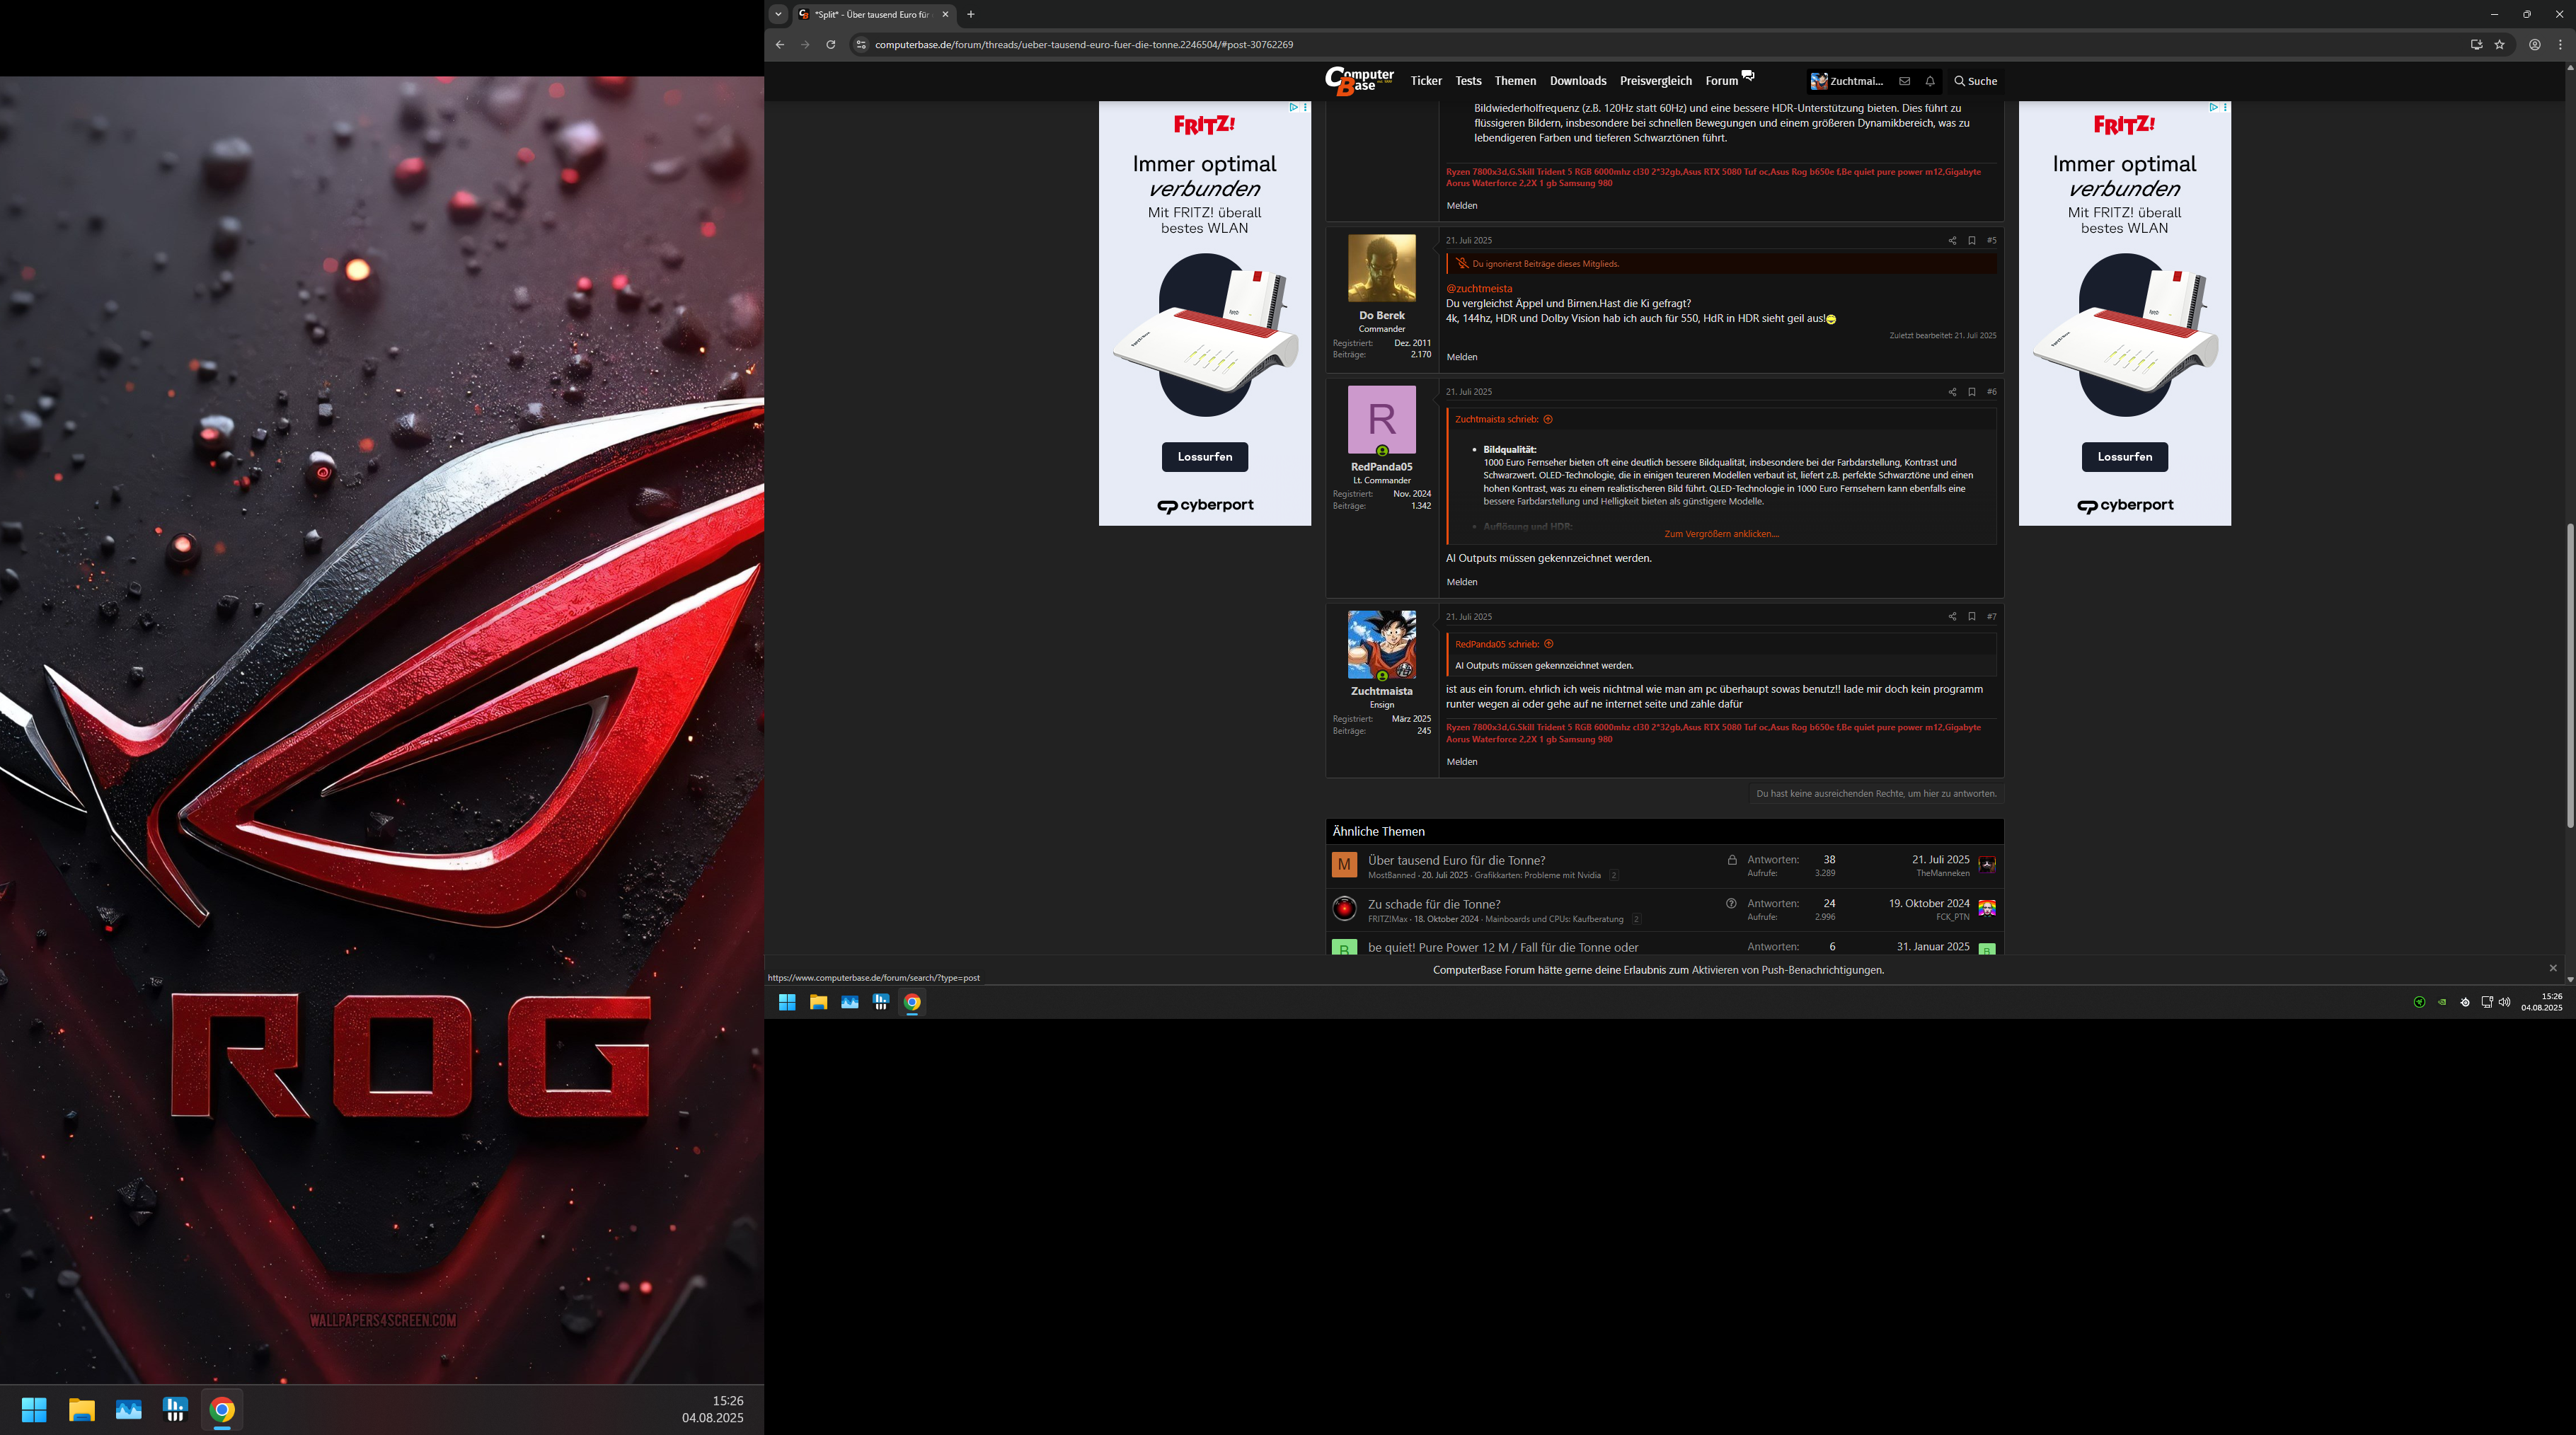Open thread 'Zu schade für die Tonne?'
This screenshot has height=1435, width=2576.
[x=1433, y=904]
